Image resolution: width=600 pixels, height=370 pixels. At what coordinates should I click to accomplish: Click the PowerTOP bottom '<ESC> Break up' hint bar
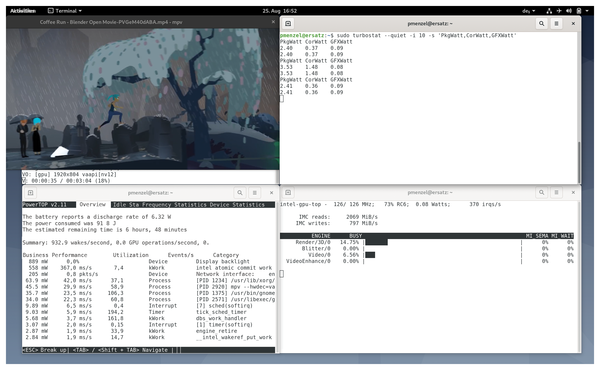[148, 350]
